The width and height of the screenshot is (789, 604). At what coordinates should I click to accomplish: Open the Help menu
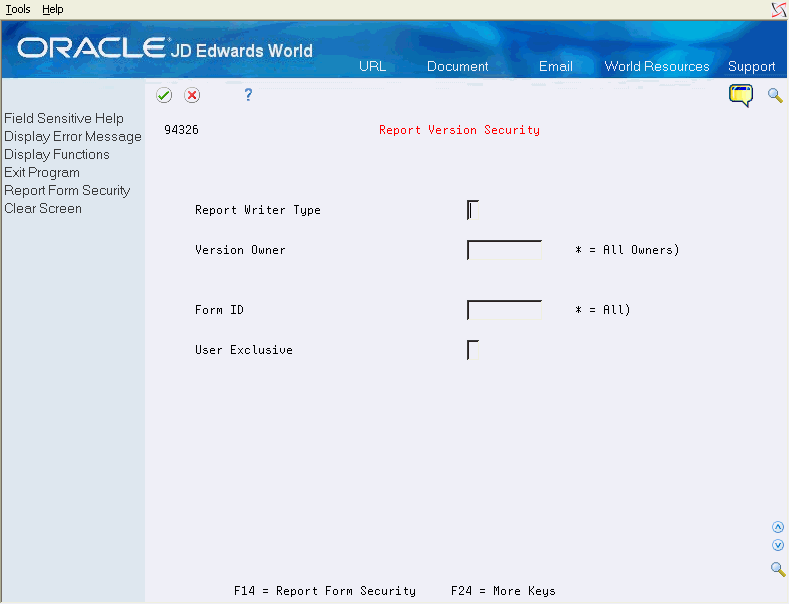coord(52,9)
